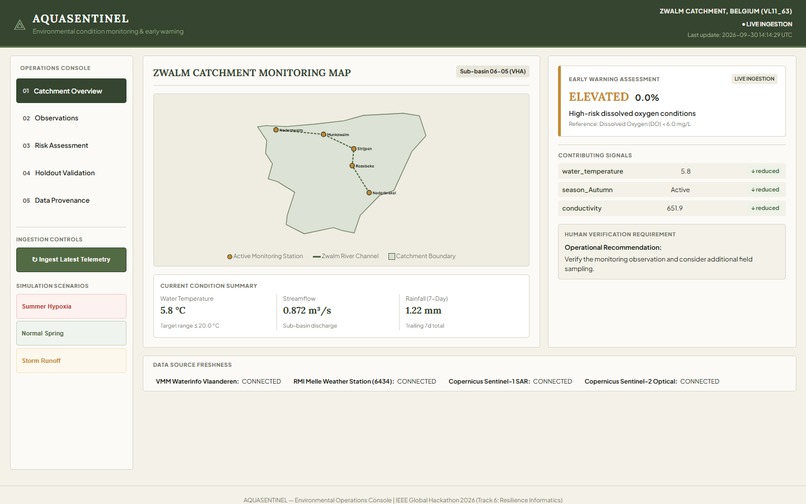This screenshot has height=504, width=806.
Task: Click 'reduced' indicator in conductivity row
Action: (765, 208)
